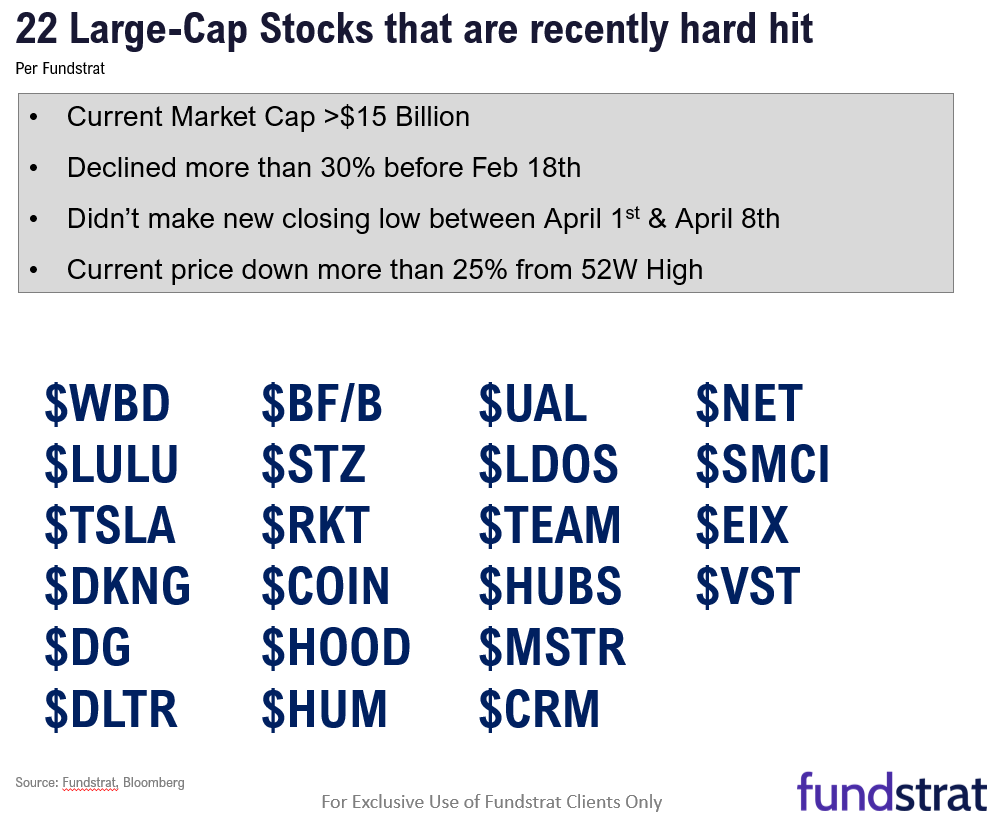Open the $NET ticker
The width and height of the screenshot is (993, 815).
(749, 404)
